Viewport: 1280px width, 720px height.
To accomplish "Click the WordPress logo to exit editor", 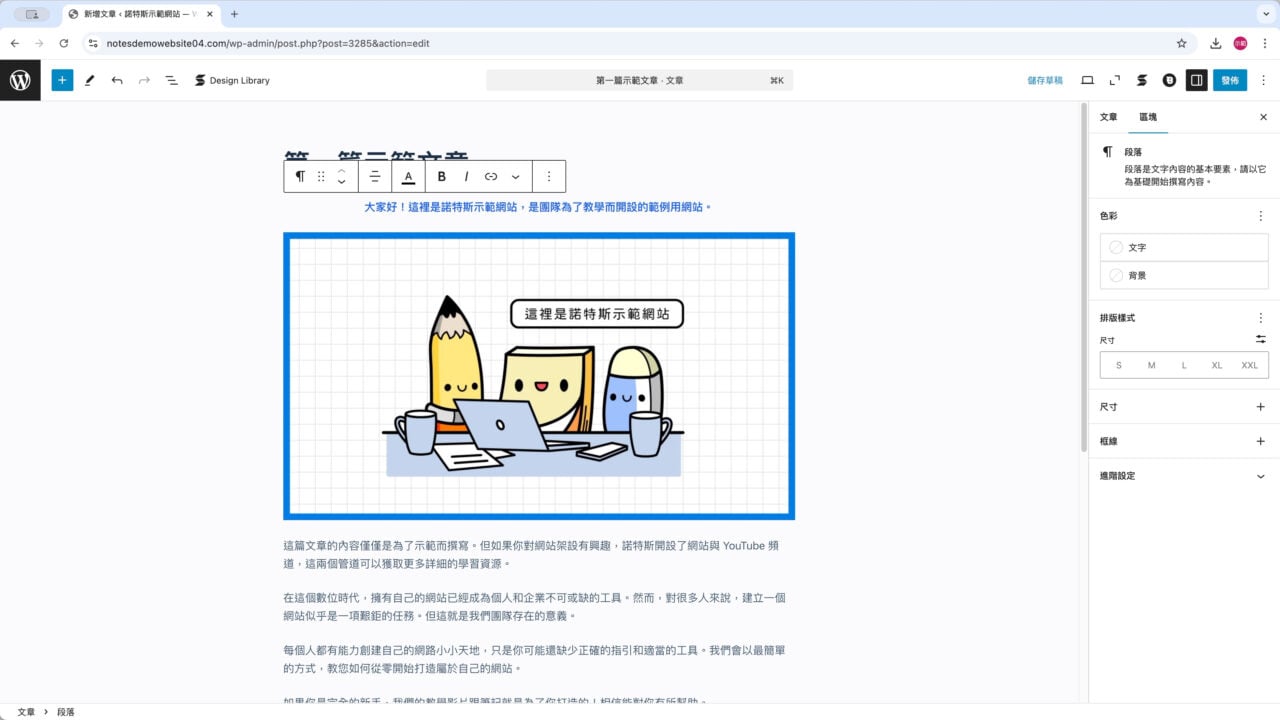I will [x=20, y=80].
